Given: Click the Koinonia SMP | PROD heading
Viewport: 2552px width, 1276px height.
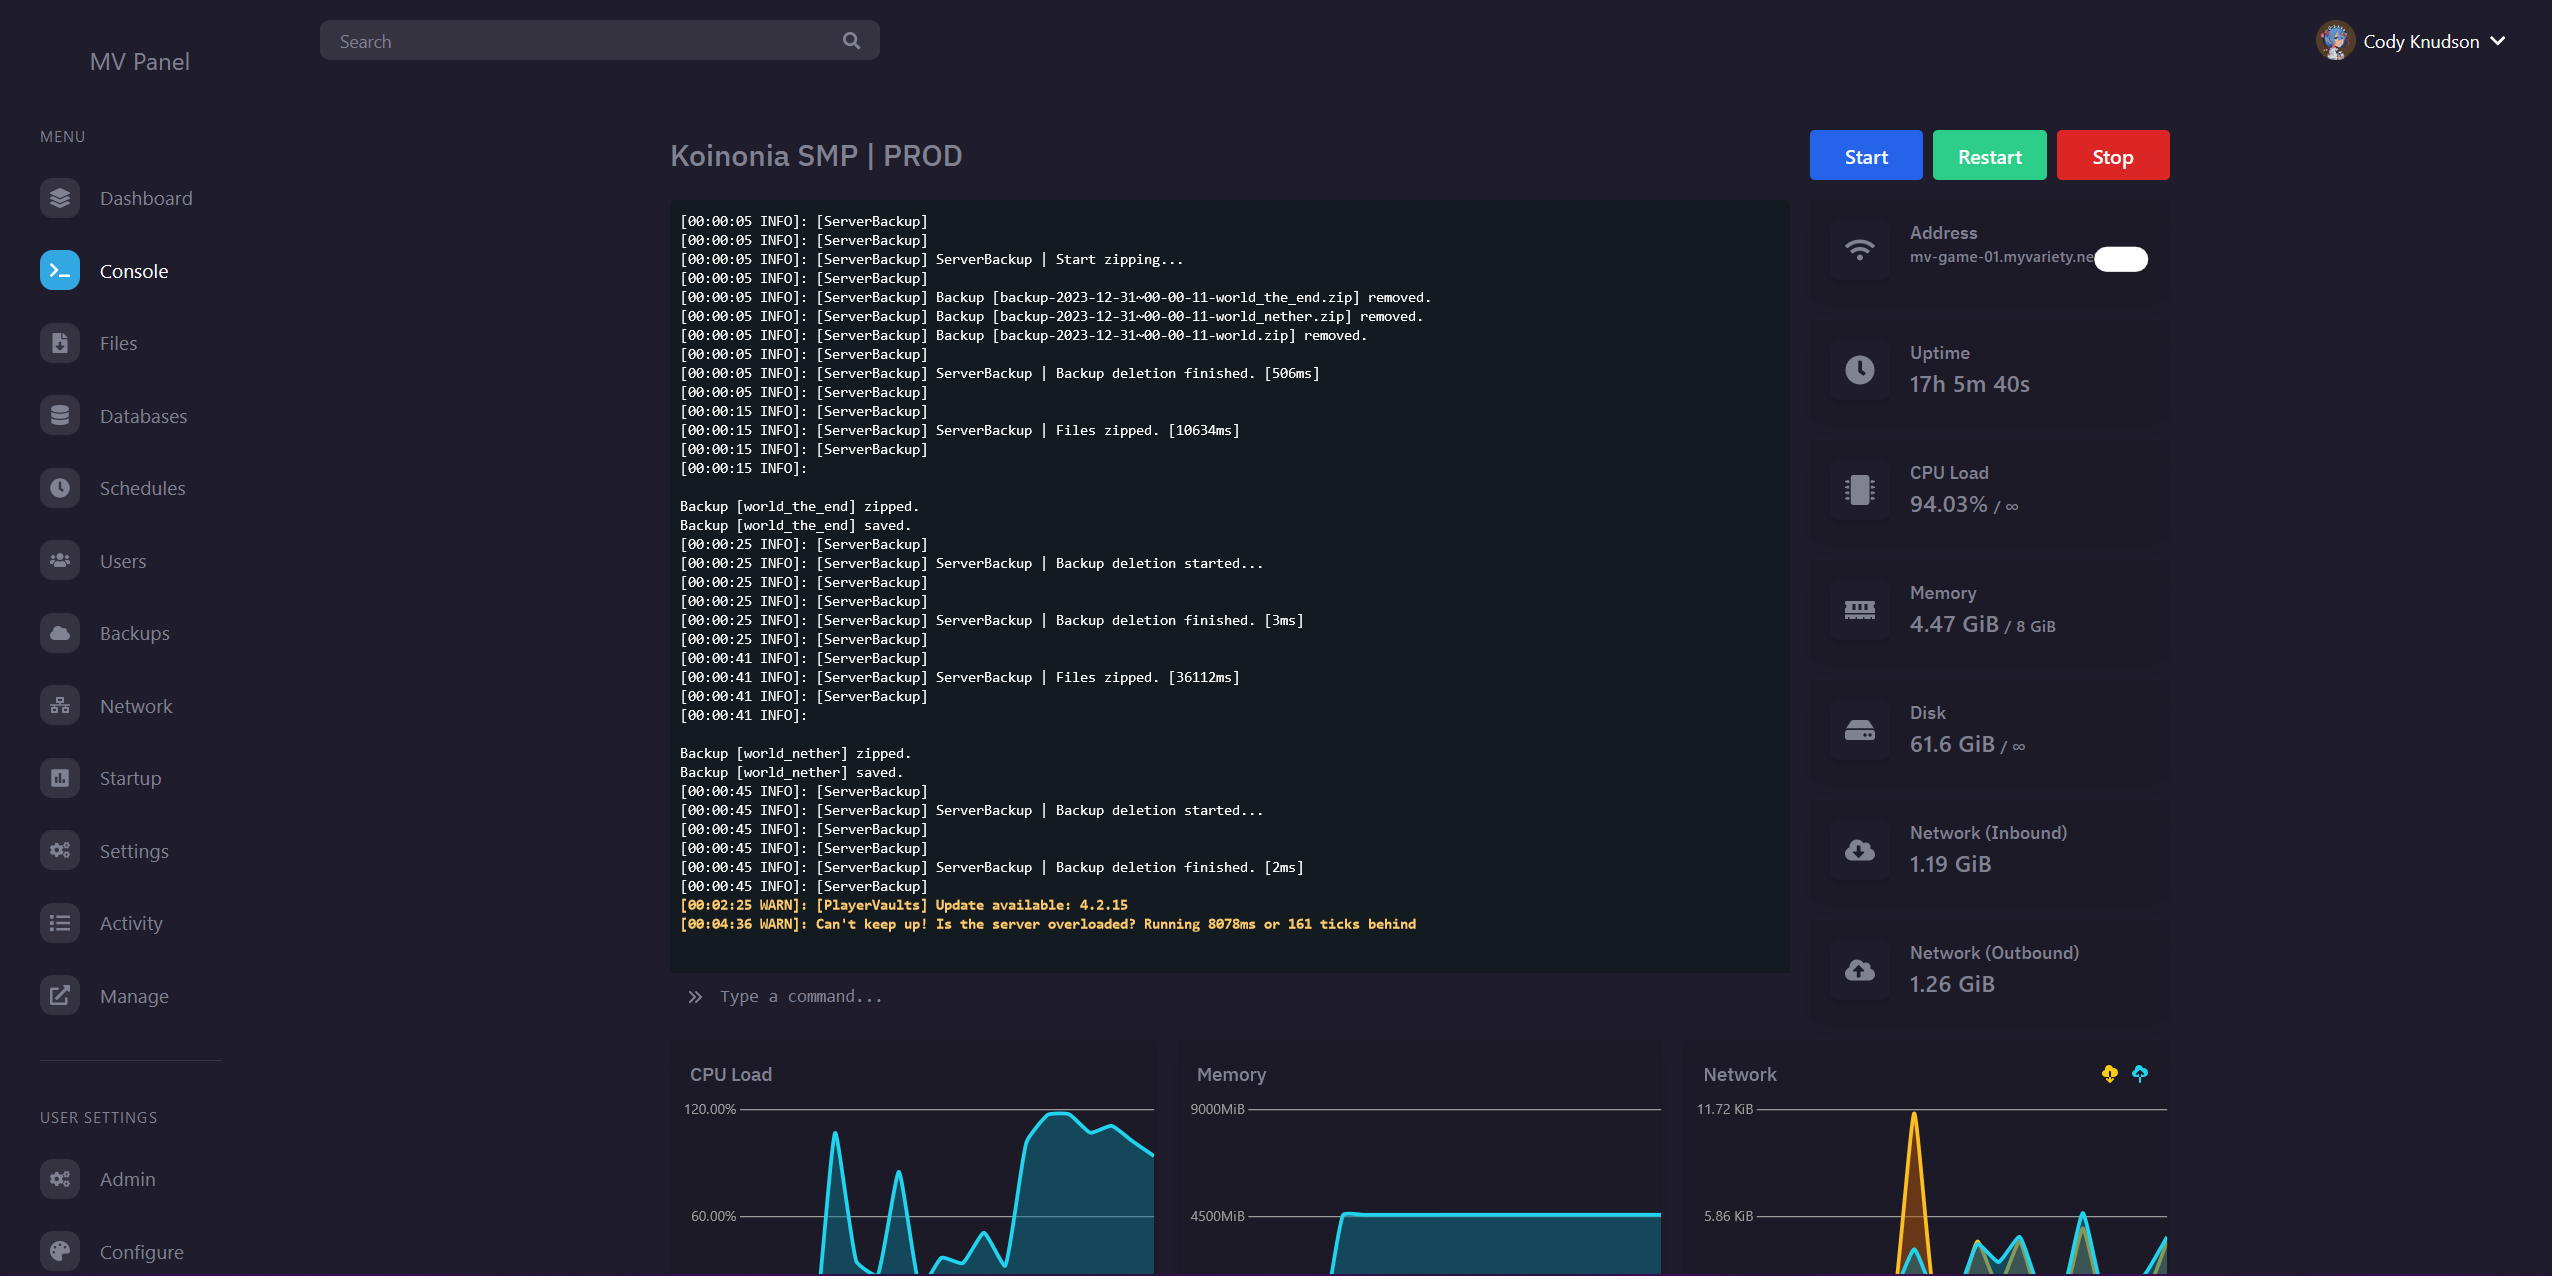Looking at the screenshot, I should pos(816,156).
